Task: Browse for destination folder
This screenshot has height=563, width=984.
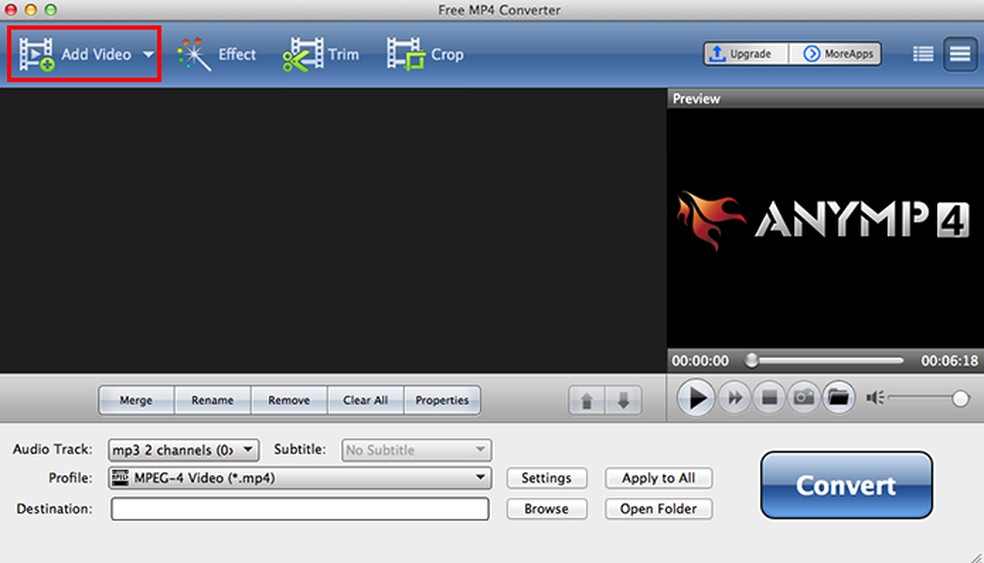Action: pos(547,509)
